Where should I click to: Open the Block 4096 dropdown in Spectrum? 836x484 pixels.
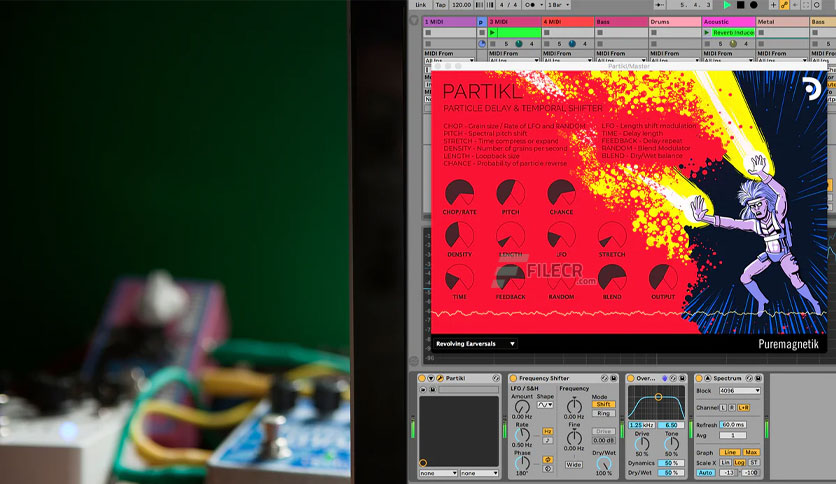pos(739,391)
